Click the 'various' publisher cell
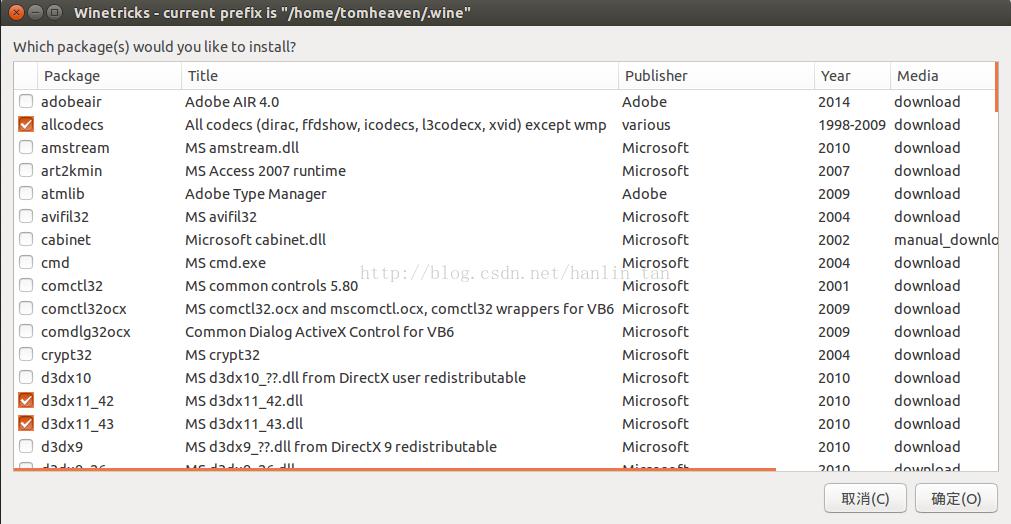Viewport: 1011px width, 524px height. click(x=646, y=125)
